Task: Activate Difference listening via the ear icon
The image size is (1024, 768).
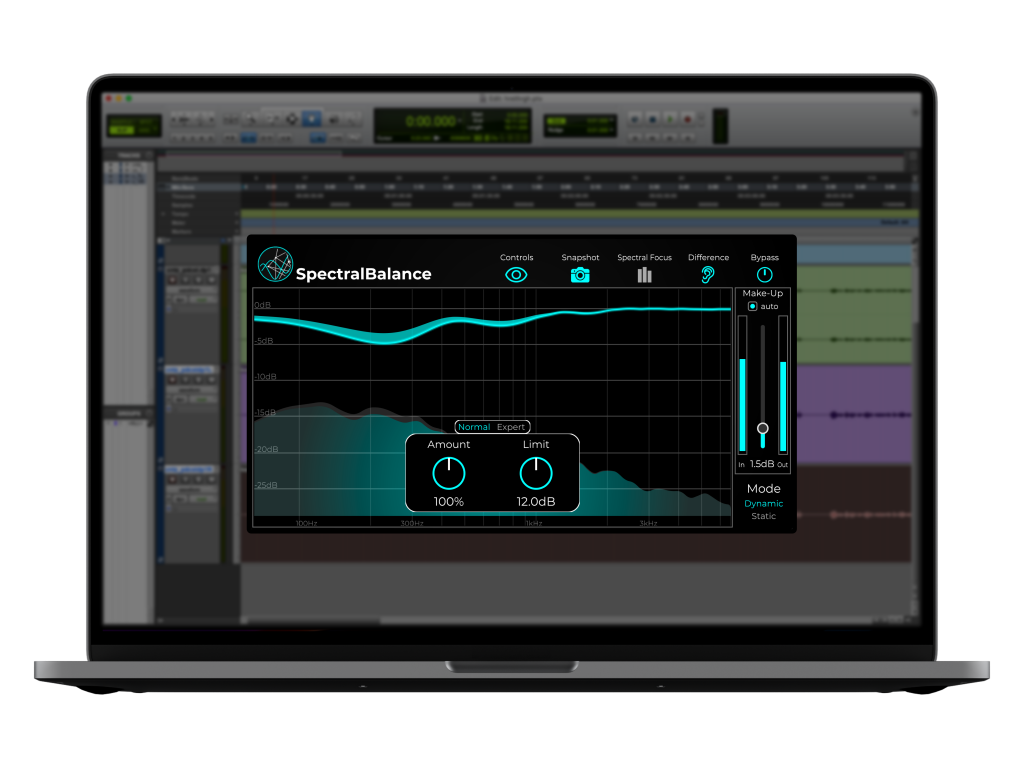Action: tap(708, 273)
